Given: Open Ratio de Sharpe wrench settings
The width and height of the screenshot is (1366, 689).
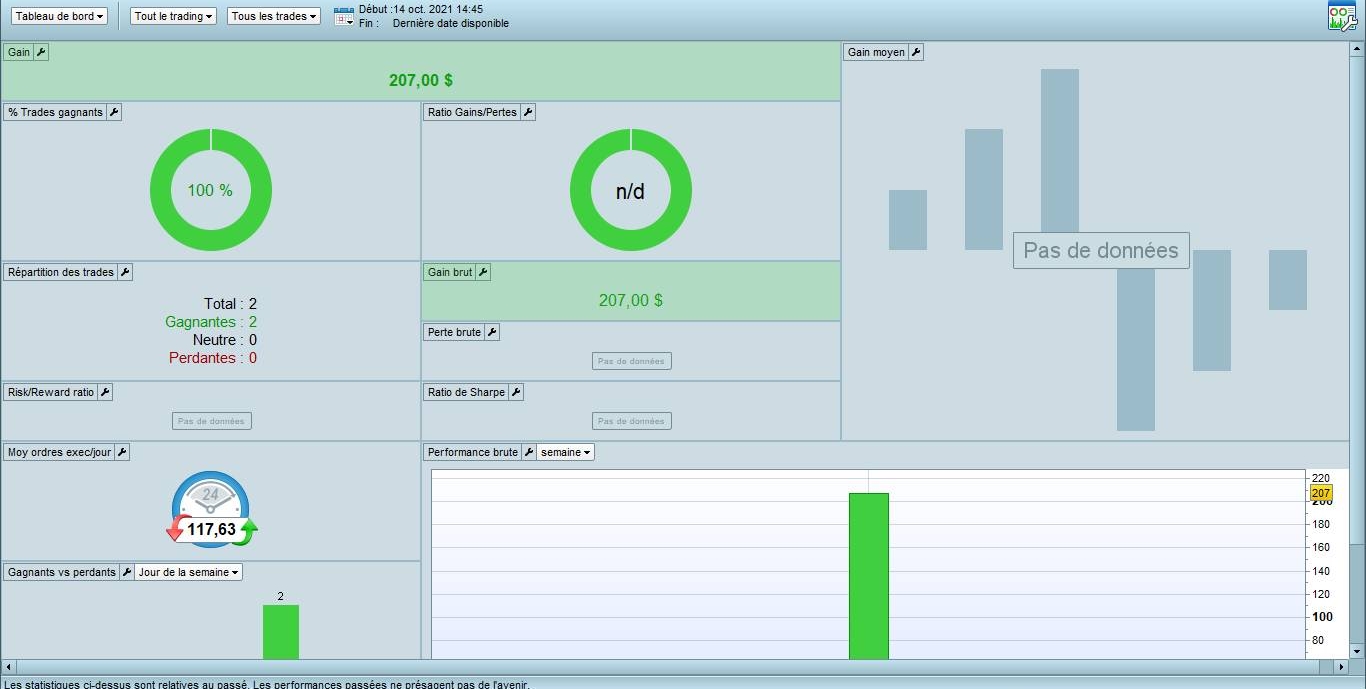Looking at the screenshot, I should point(516,392).
